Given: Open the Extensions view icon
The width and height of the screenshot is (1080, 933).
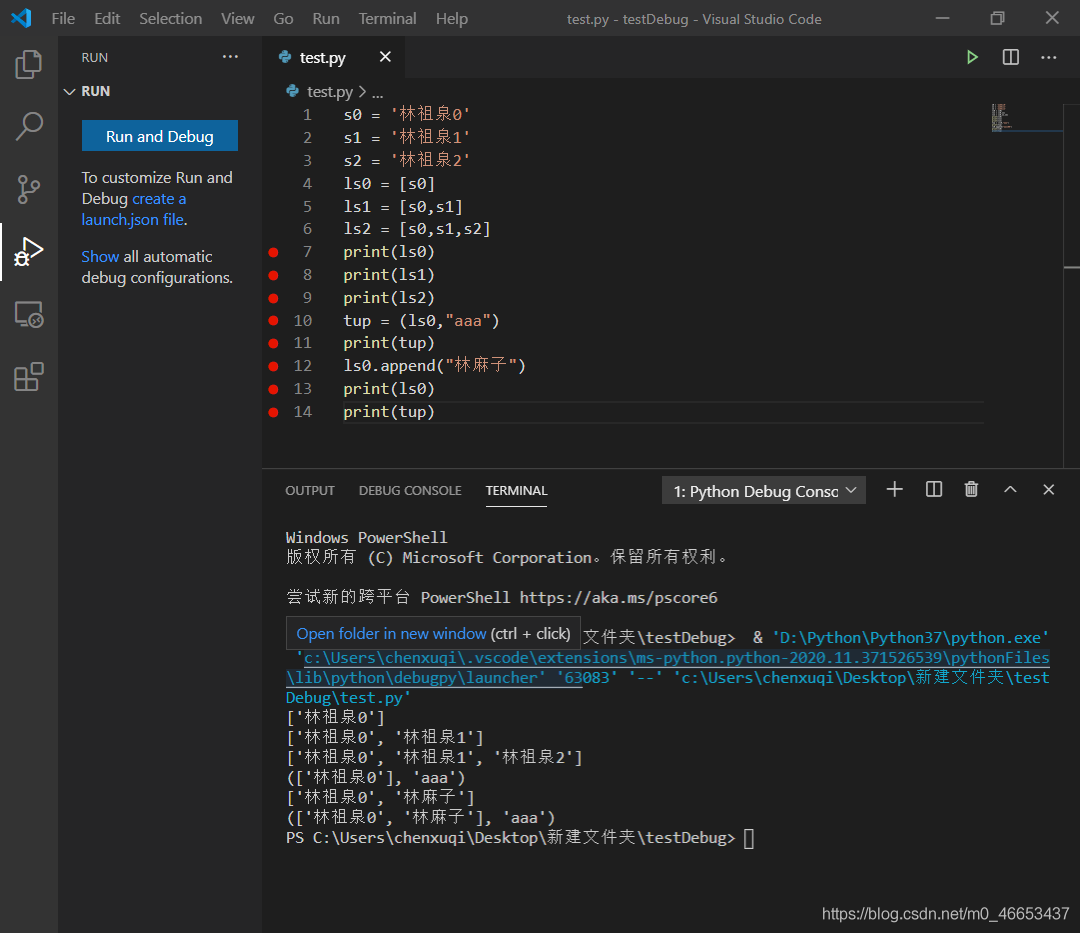Looking at the screenshot, I should pyautogui.click(x=29, y=377).
